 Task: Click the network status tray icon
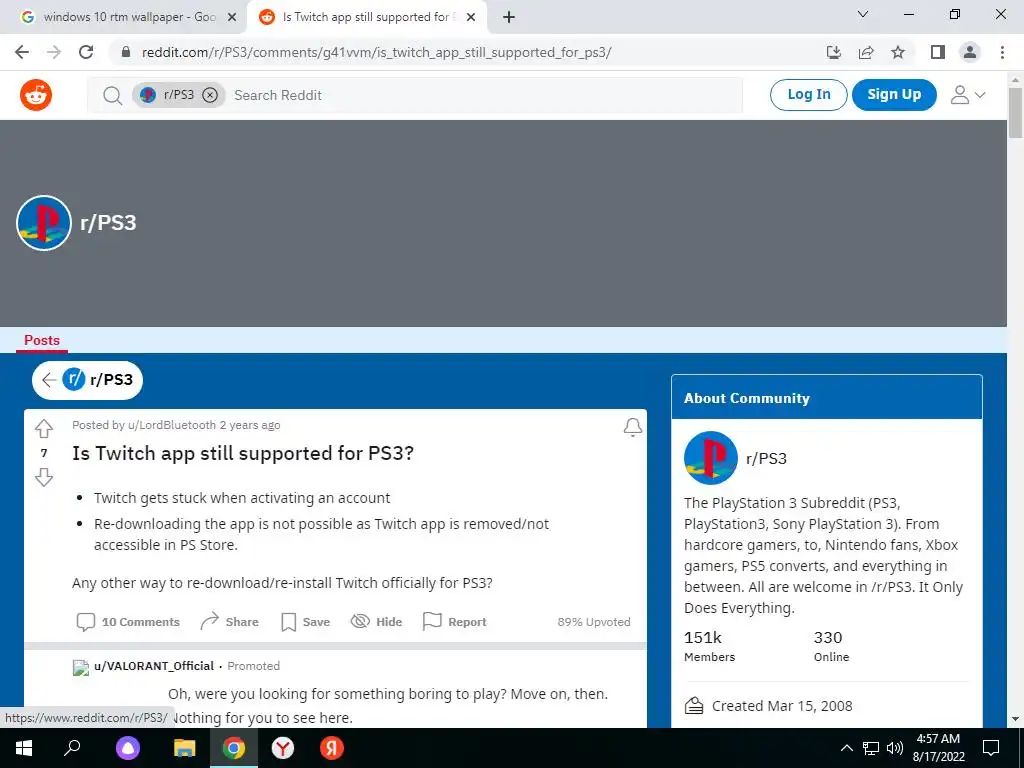pyautogui.click(x=871, y=748)
